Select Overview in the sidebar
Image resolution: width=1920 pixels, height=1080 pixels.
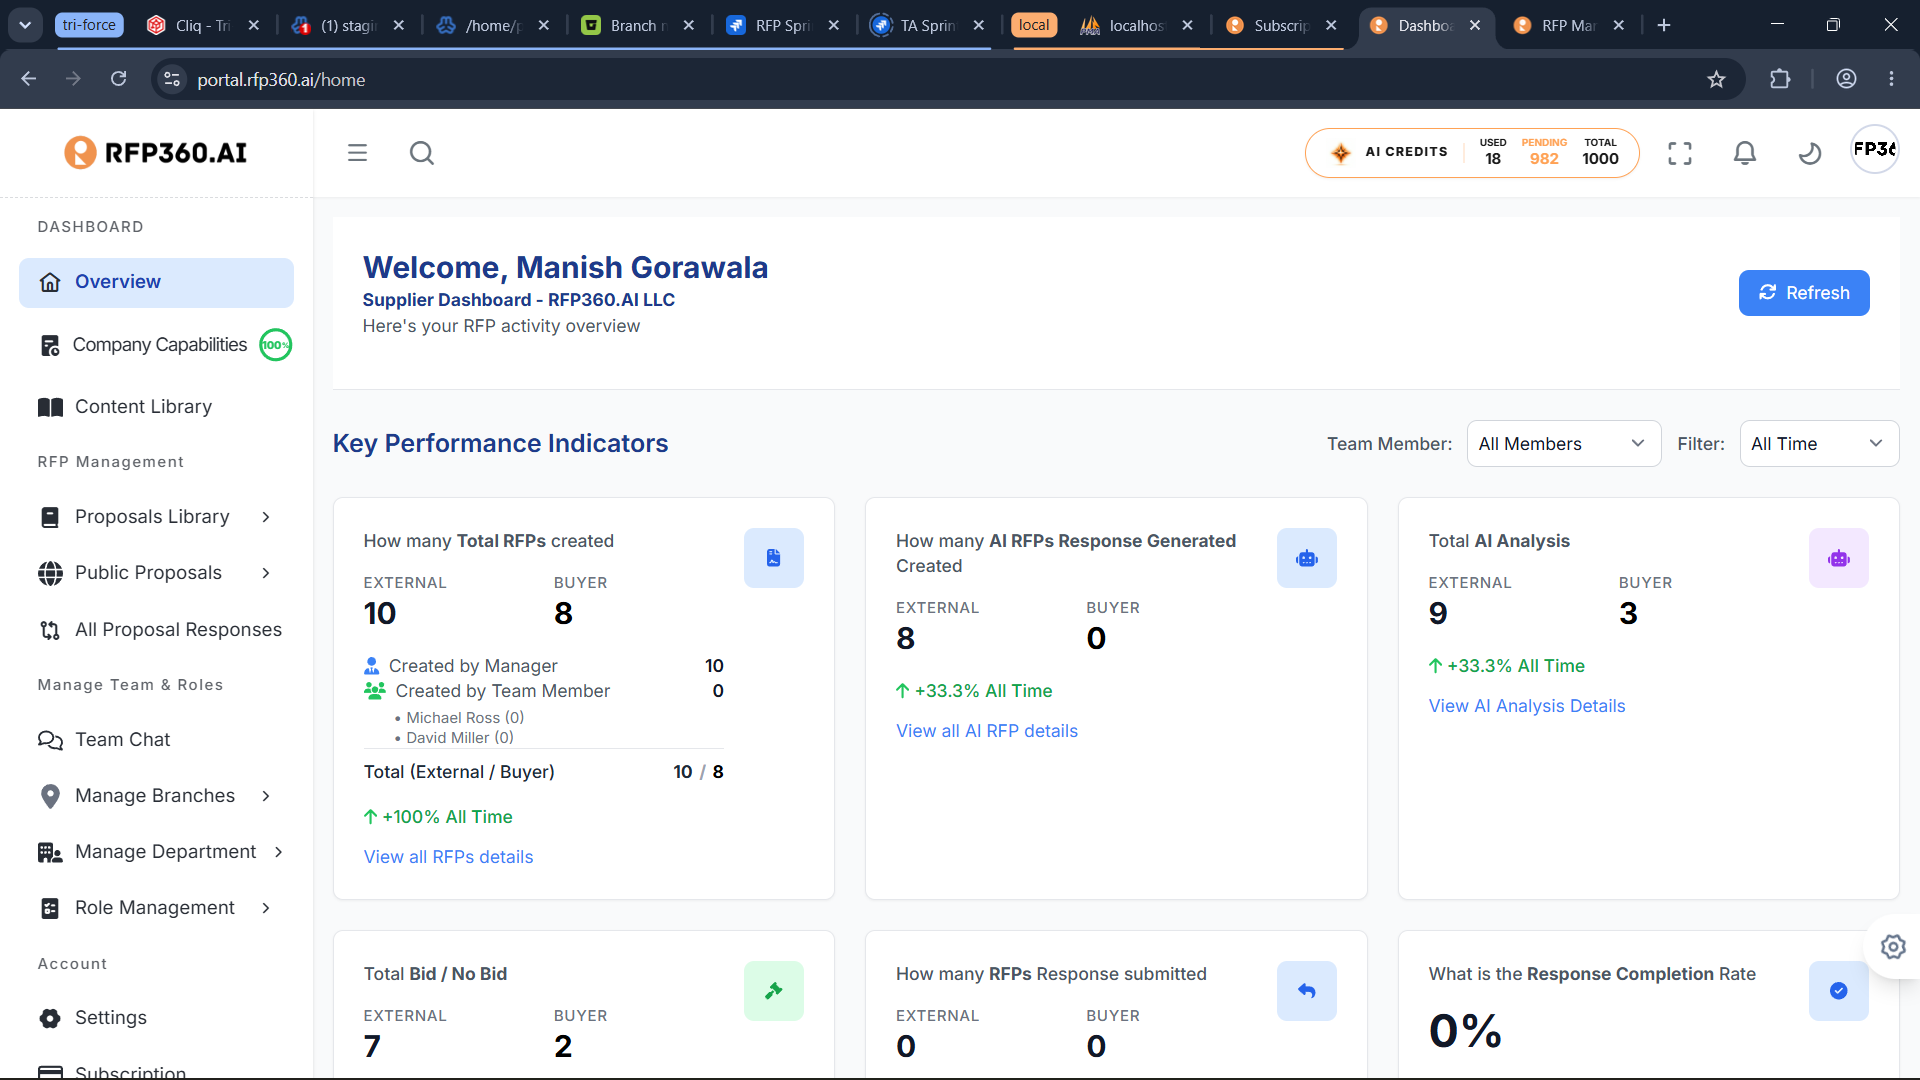[x=156, y=282]
